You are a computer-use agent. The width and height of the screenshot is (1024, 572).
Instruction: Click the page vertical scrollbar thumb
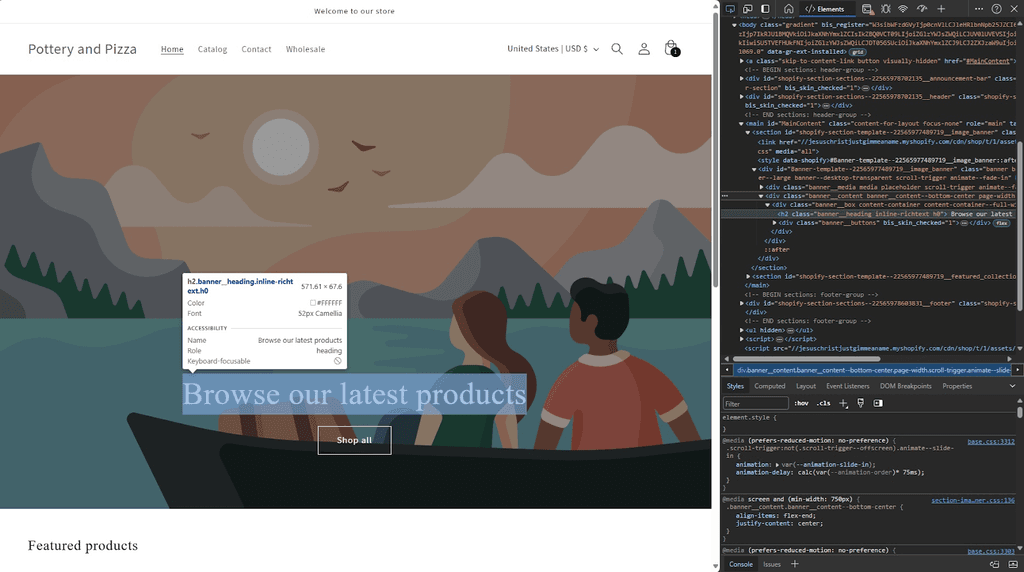(x=716, y=150)
